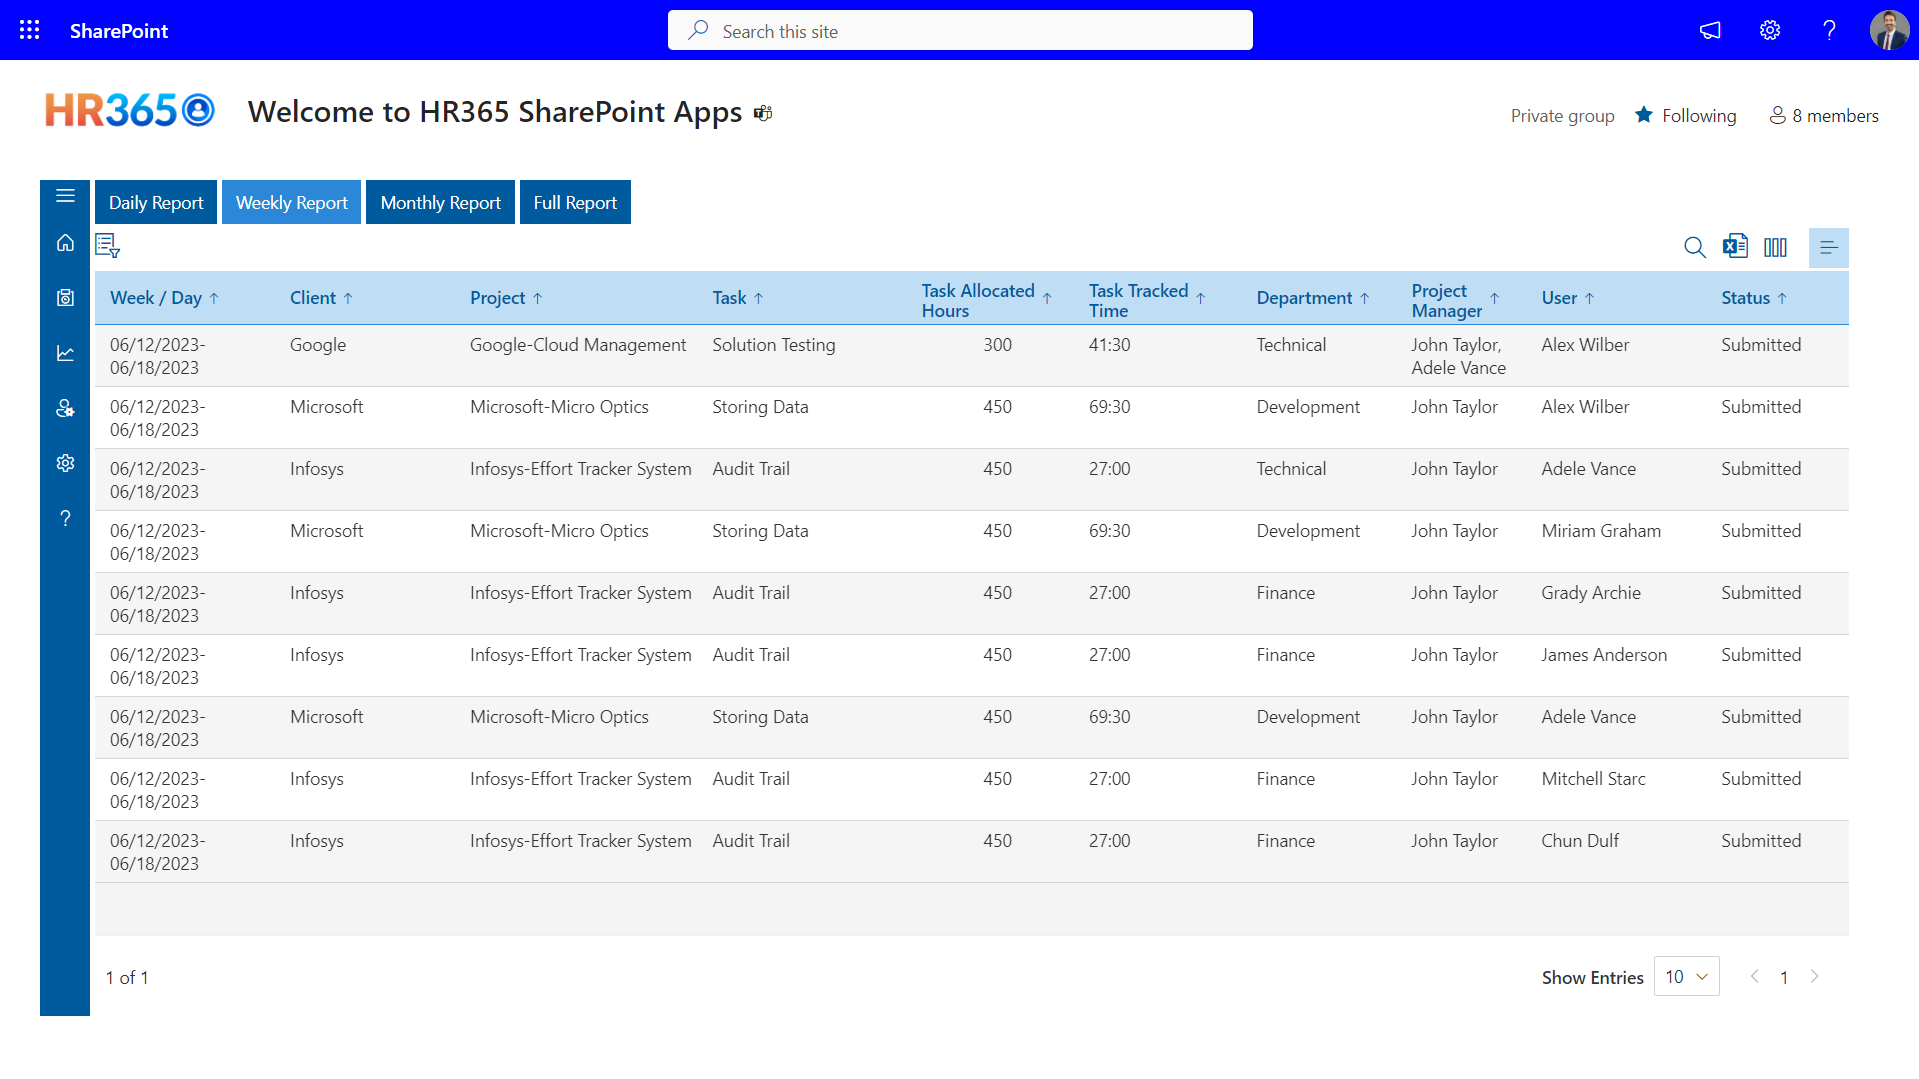Switch to the Daily Report tab
The width and height of the screenshot is (1919, 1079).
(x=156, y=202)
